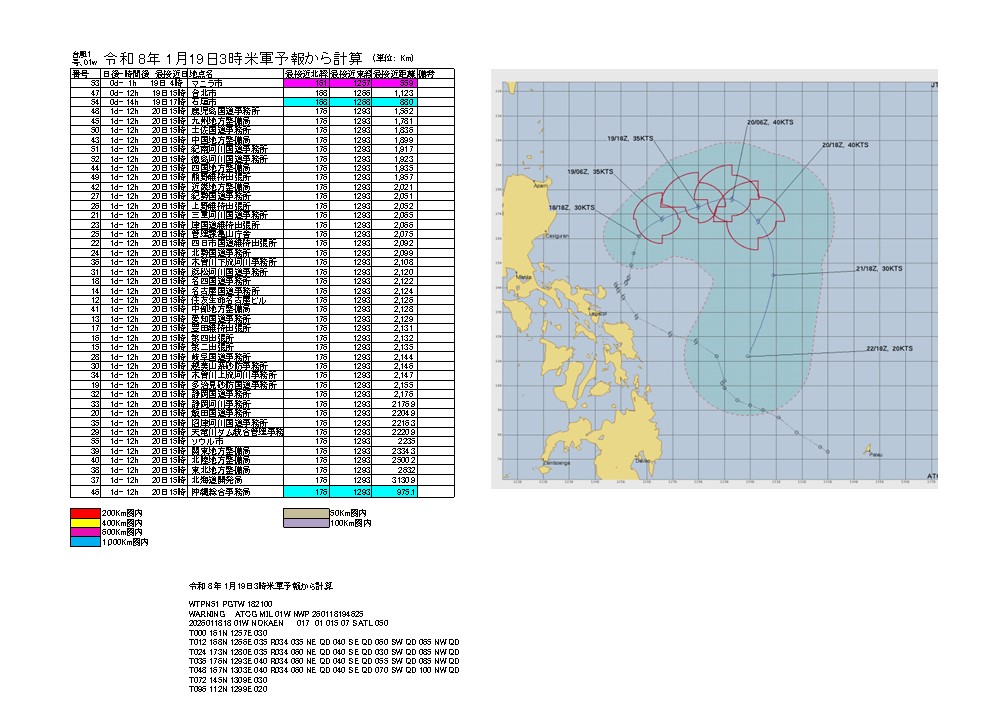
Task: Click the 19/06Z, 35KTS track label
Action: click(x=591, y=172)
